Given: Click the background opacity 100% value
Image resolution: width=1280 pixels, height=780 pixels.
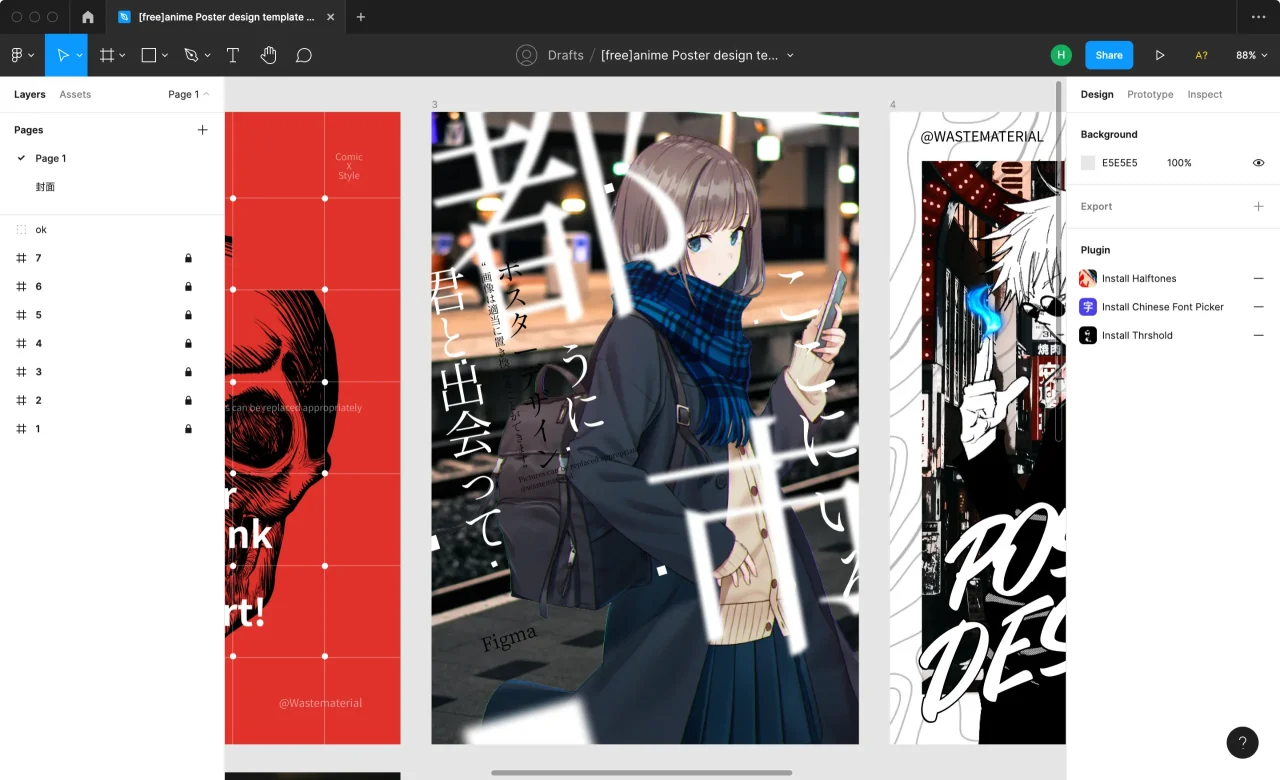Looking at the screenshot, I should 1179,163.
